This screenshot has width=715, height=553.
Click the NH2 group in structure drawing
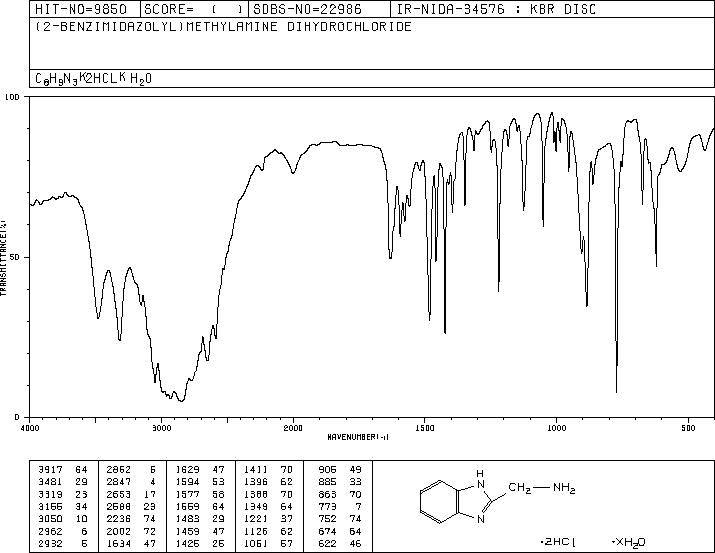565,488
